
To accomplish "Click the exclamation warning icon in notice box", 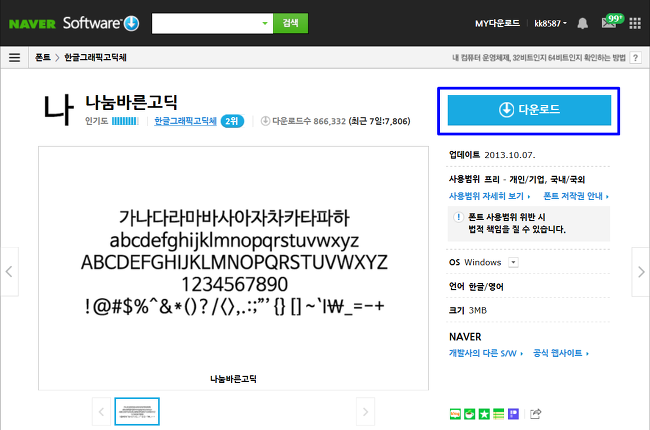I will pos(458,217).
